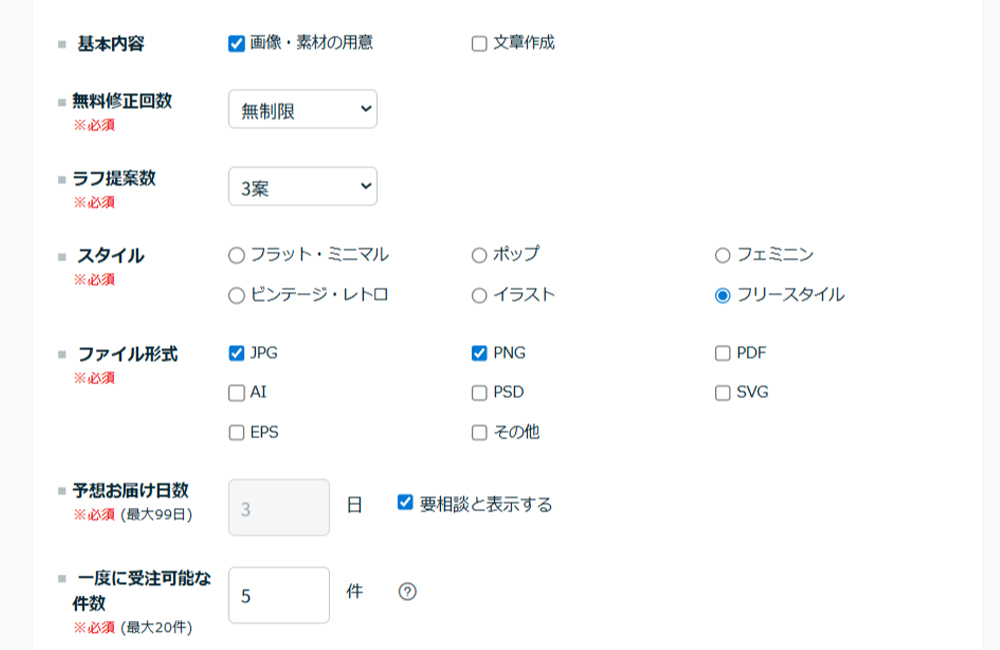
Task: Select the イラスト style radio
Action: (x=479, y=296)
